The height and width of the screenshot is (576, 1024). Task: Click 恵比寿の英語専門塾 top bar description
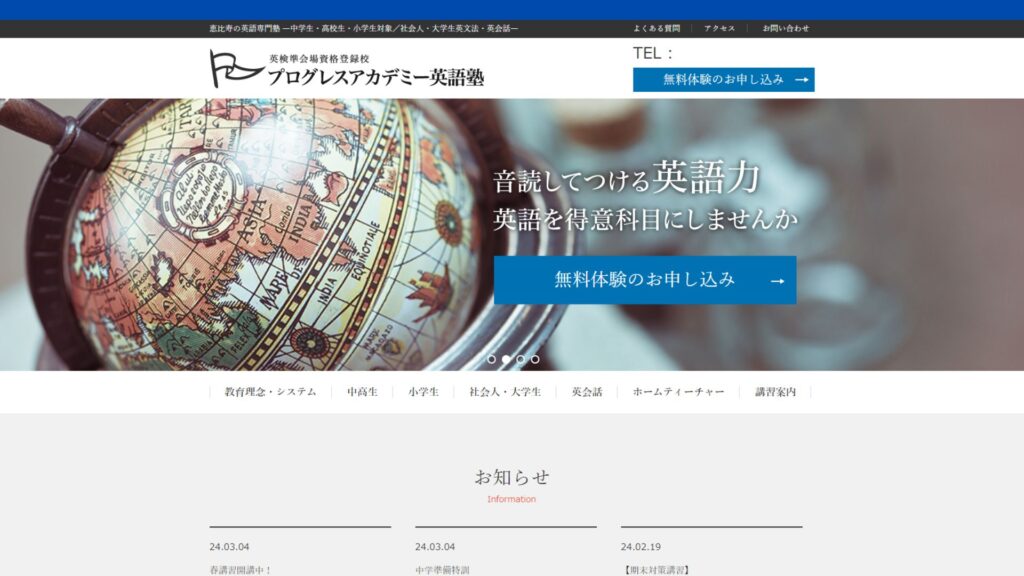[x=364, y=28]
